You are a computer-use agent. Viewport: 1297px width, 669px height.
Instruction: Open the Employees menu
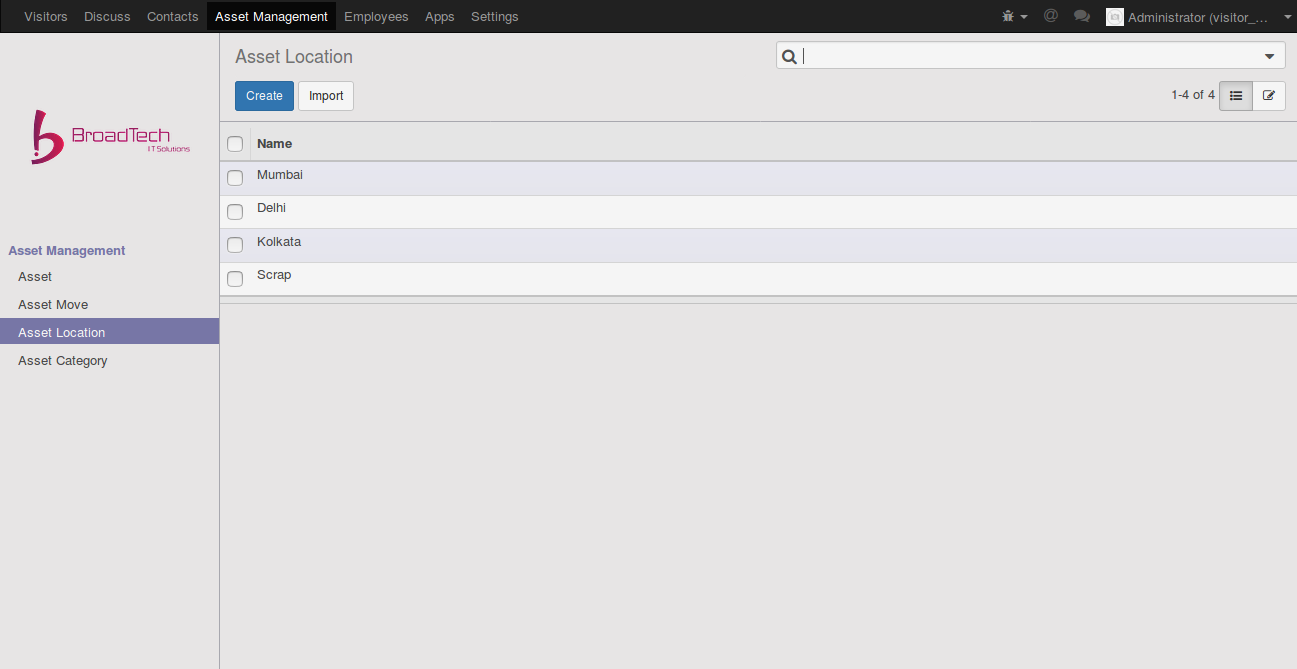point(376,17)
